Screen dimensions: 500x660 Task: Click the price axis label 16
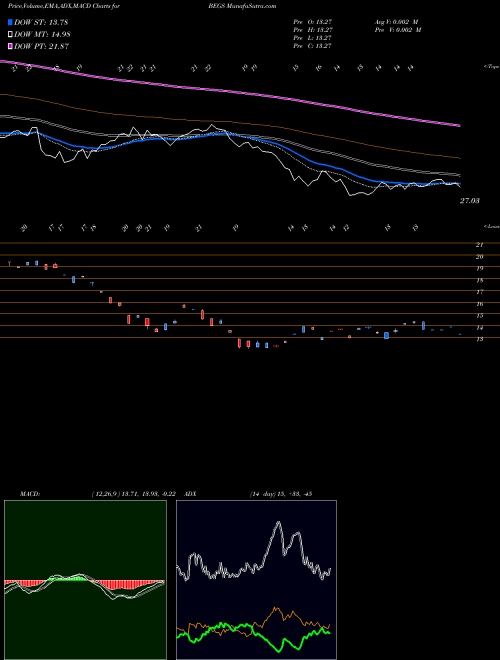tap(479, 304)
